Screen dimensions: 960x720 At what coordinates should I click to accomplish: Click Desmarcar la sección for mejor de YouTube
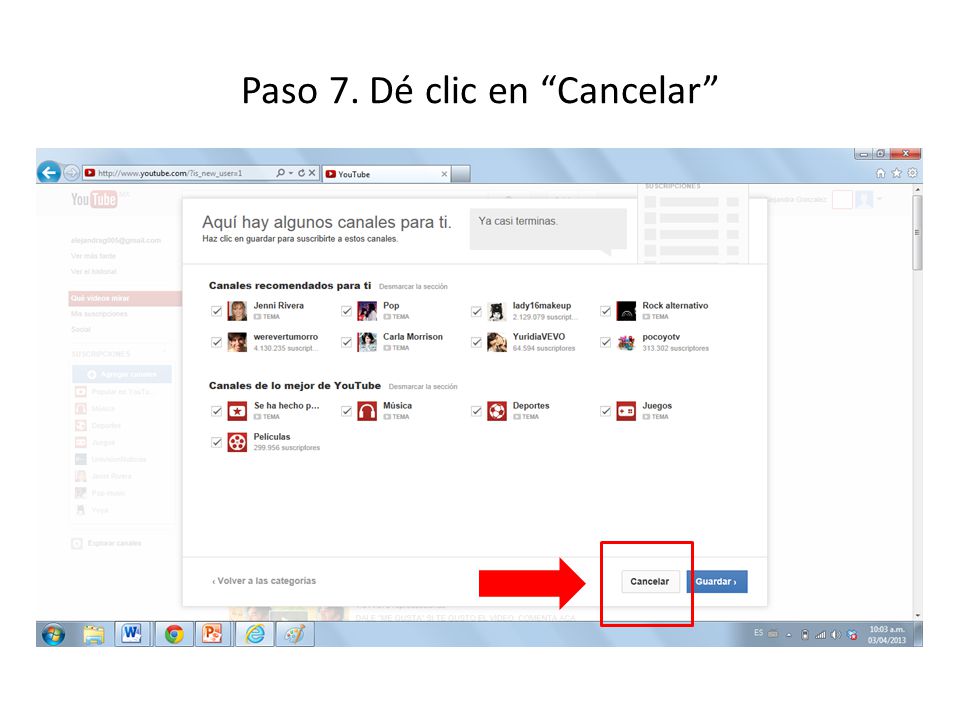[423, 386]
